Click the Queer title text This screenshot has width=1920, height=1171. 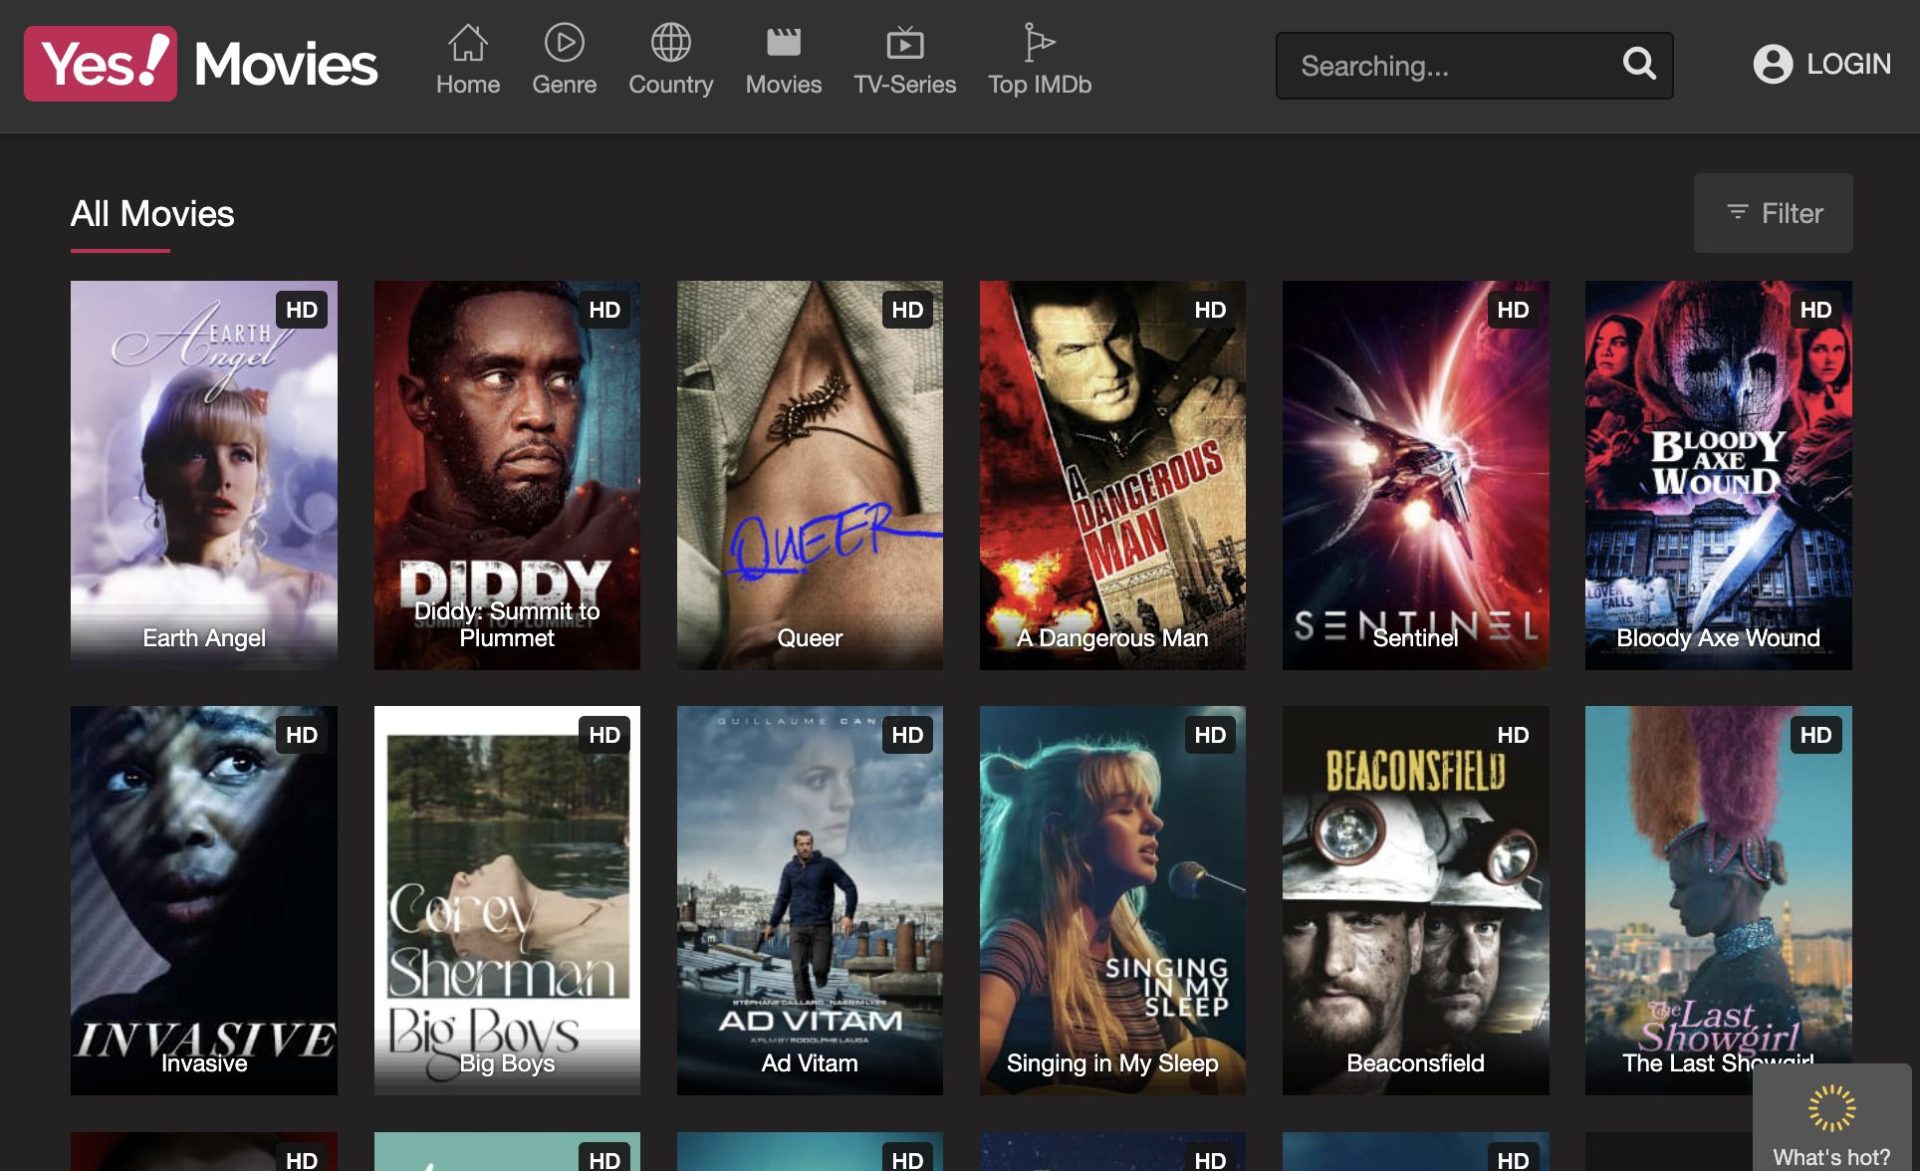pos(810,638)
